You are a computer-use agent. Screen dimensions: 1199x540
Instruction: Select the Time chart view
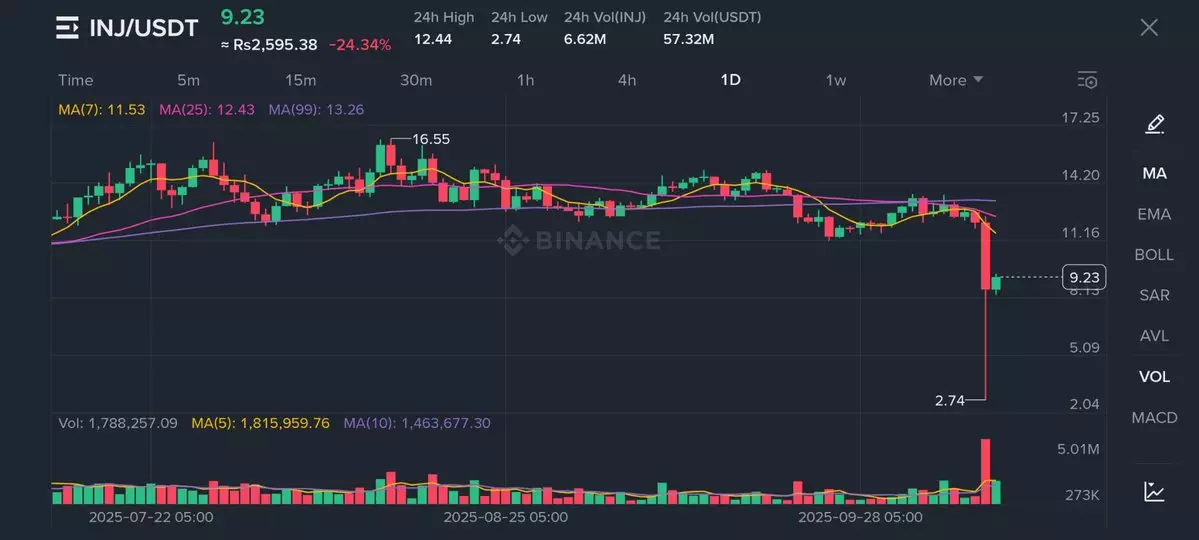pos(76,80)
